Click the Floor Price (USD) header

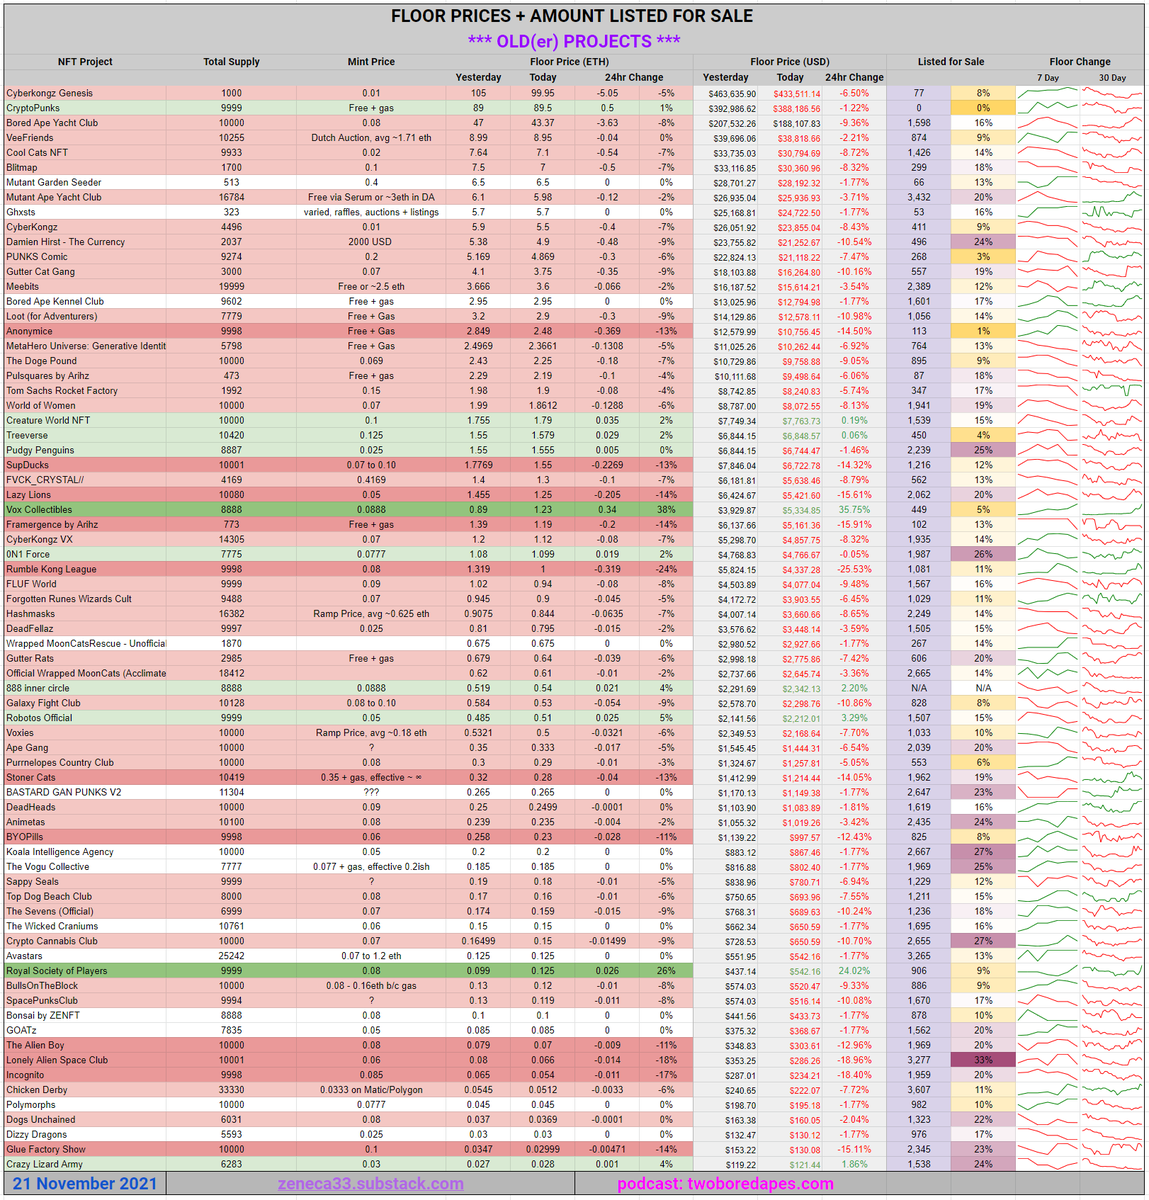790,62
